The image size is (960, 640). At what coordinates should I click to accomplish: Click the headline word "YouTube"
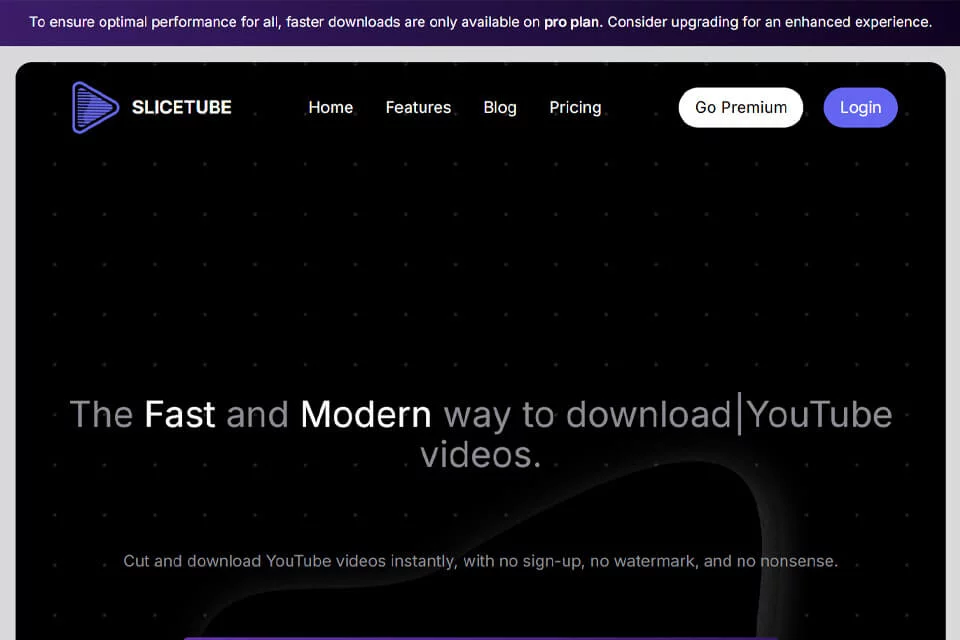point(819,415)
